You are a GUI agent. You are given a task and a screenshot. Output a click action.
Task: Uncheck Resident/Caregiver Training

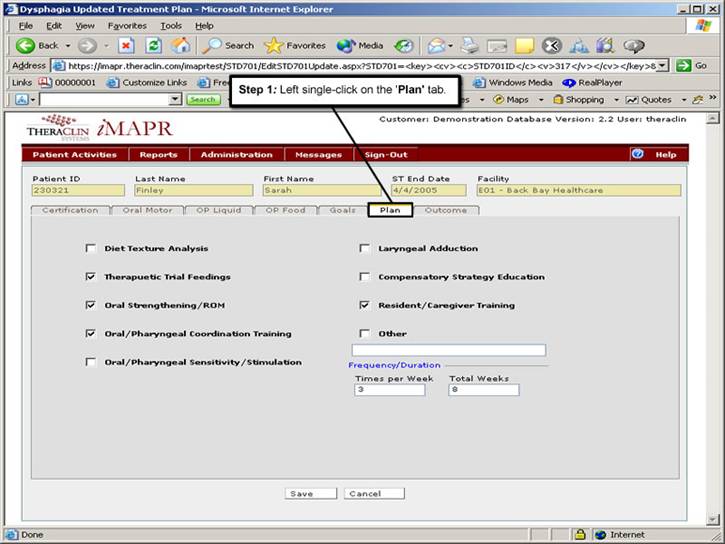point(365,305)
